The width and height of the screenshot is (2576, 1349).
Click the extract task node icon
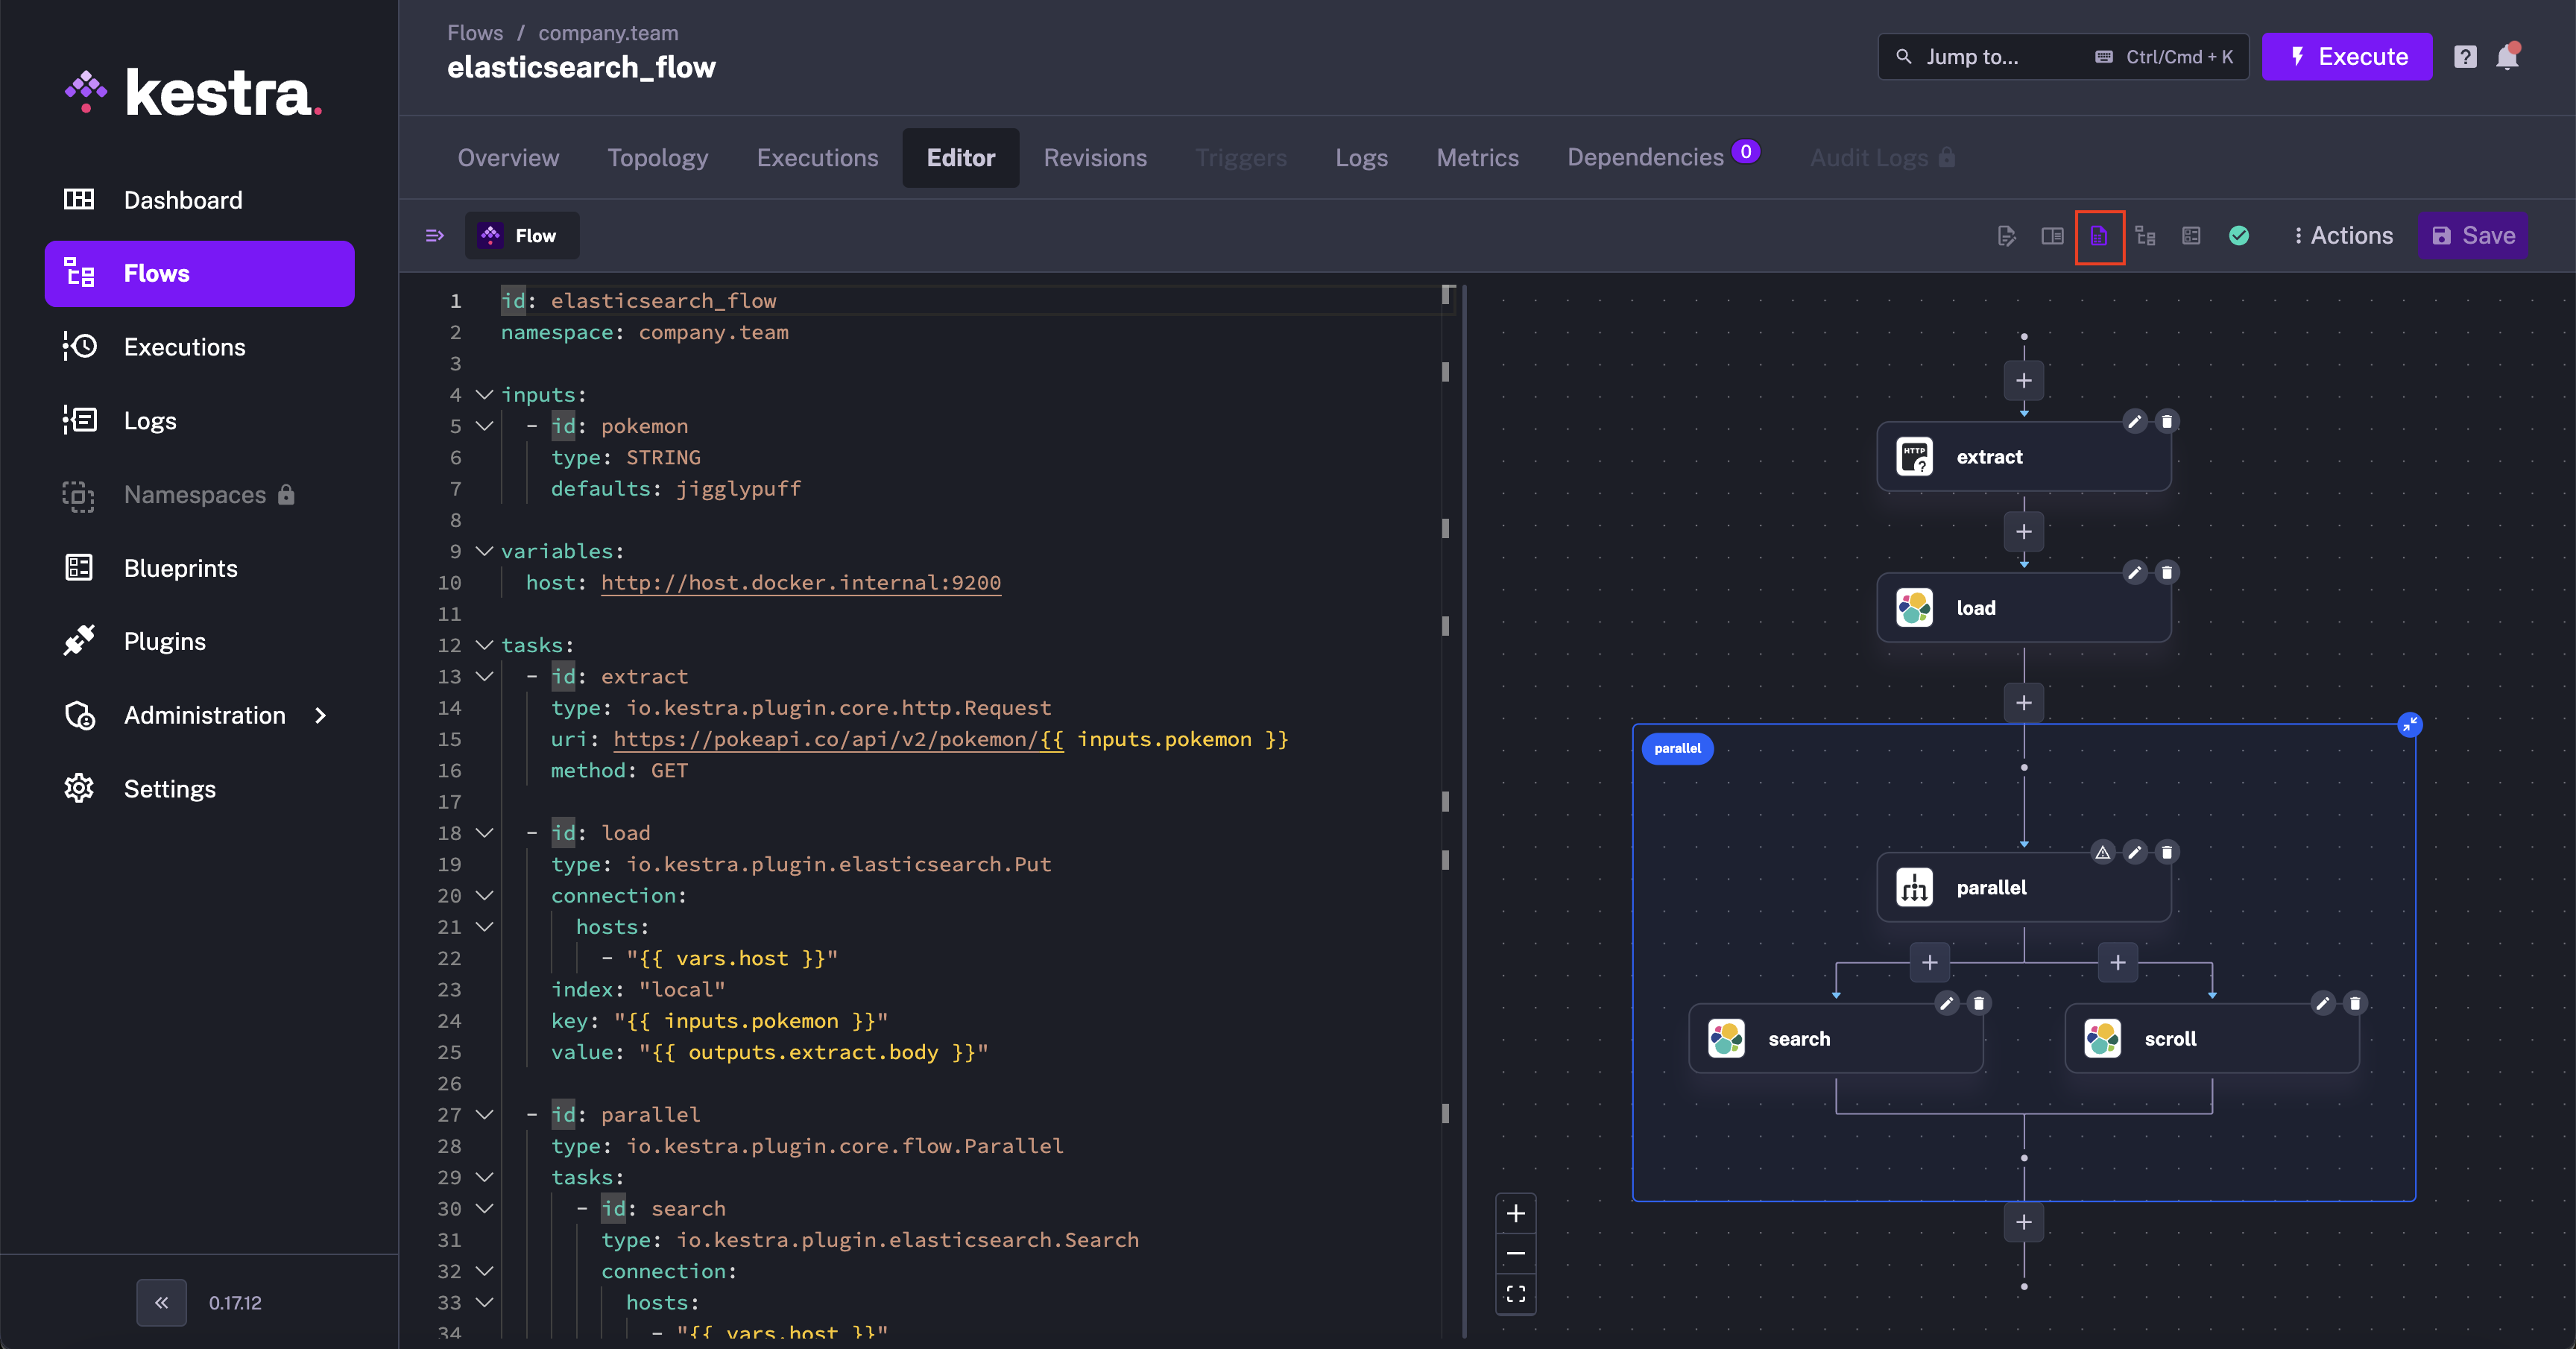[x=1916, y=456]
